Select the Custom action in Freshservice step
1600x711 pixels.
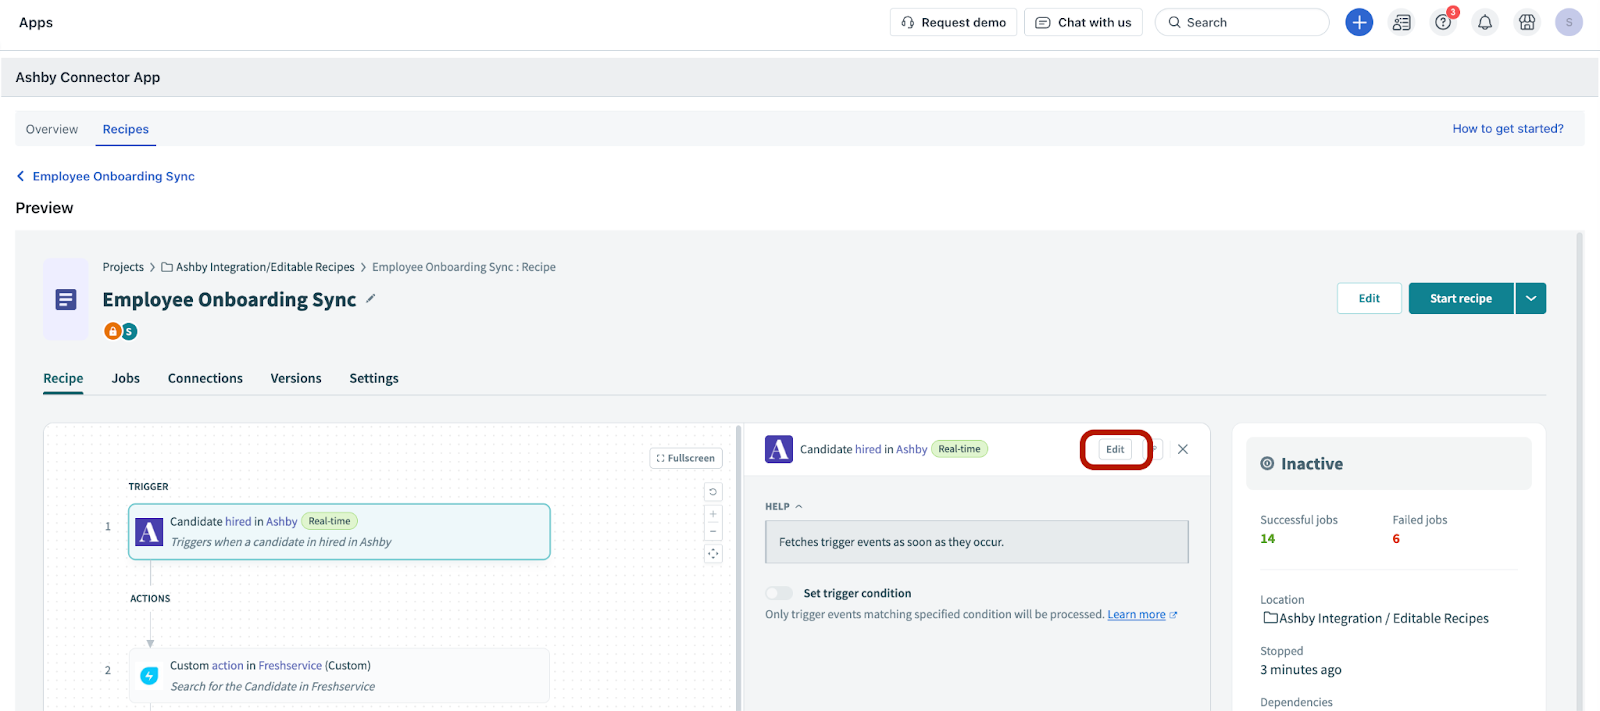tap(339, 676)
